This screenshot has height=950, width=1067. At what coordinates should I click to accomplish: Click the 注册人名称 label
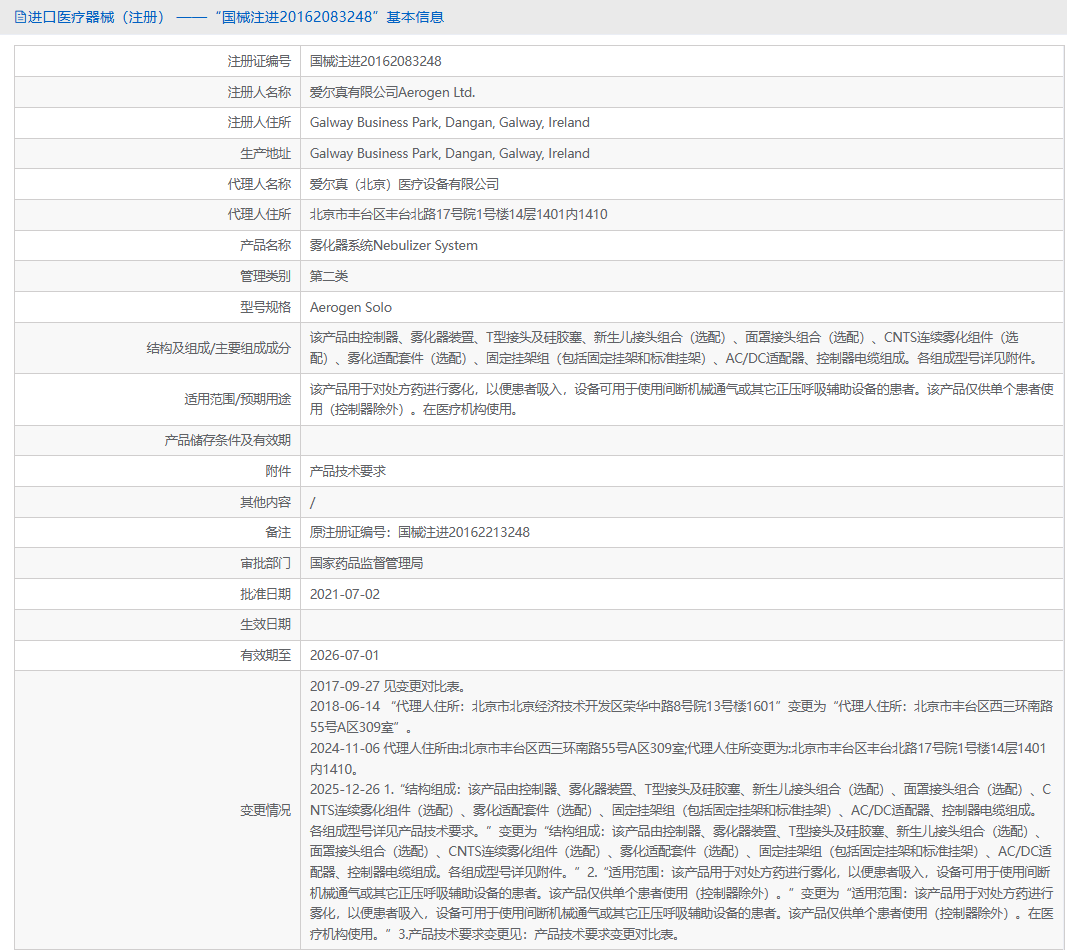(259, 92)
